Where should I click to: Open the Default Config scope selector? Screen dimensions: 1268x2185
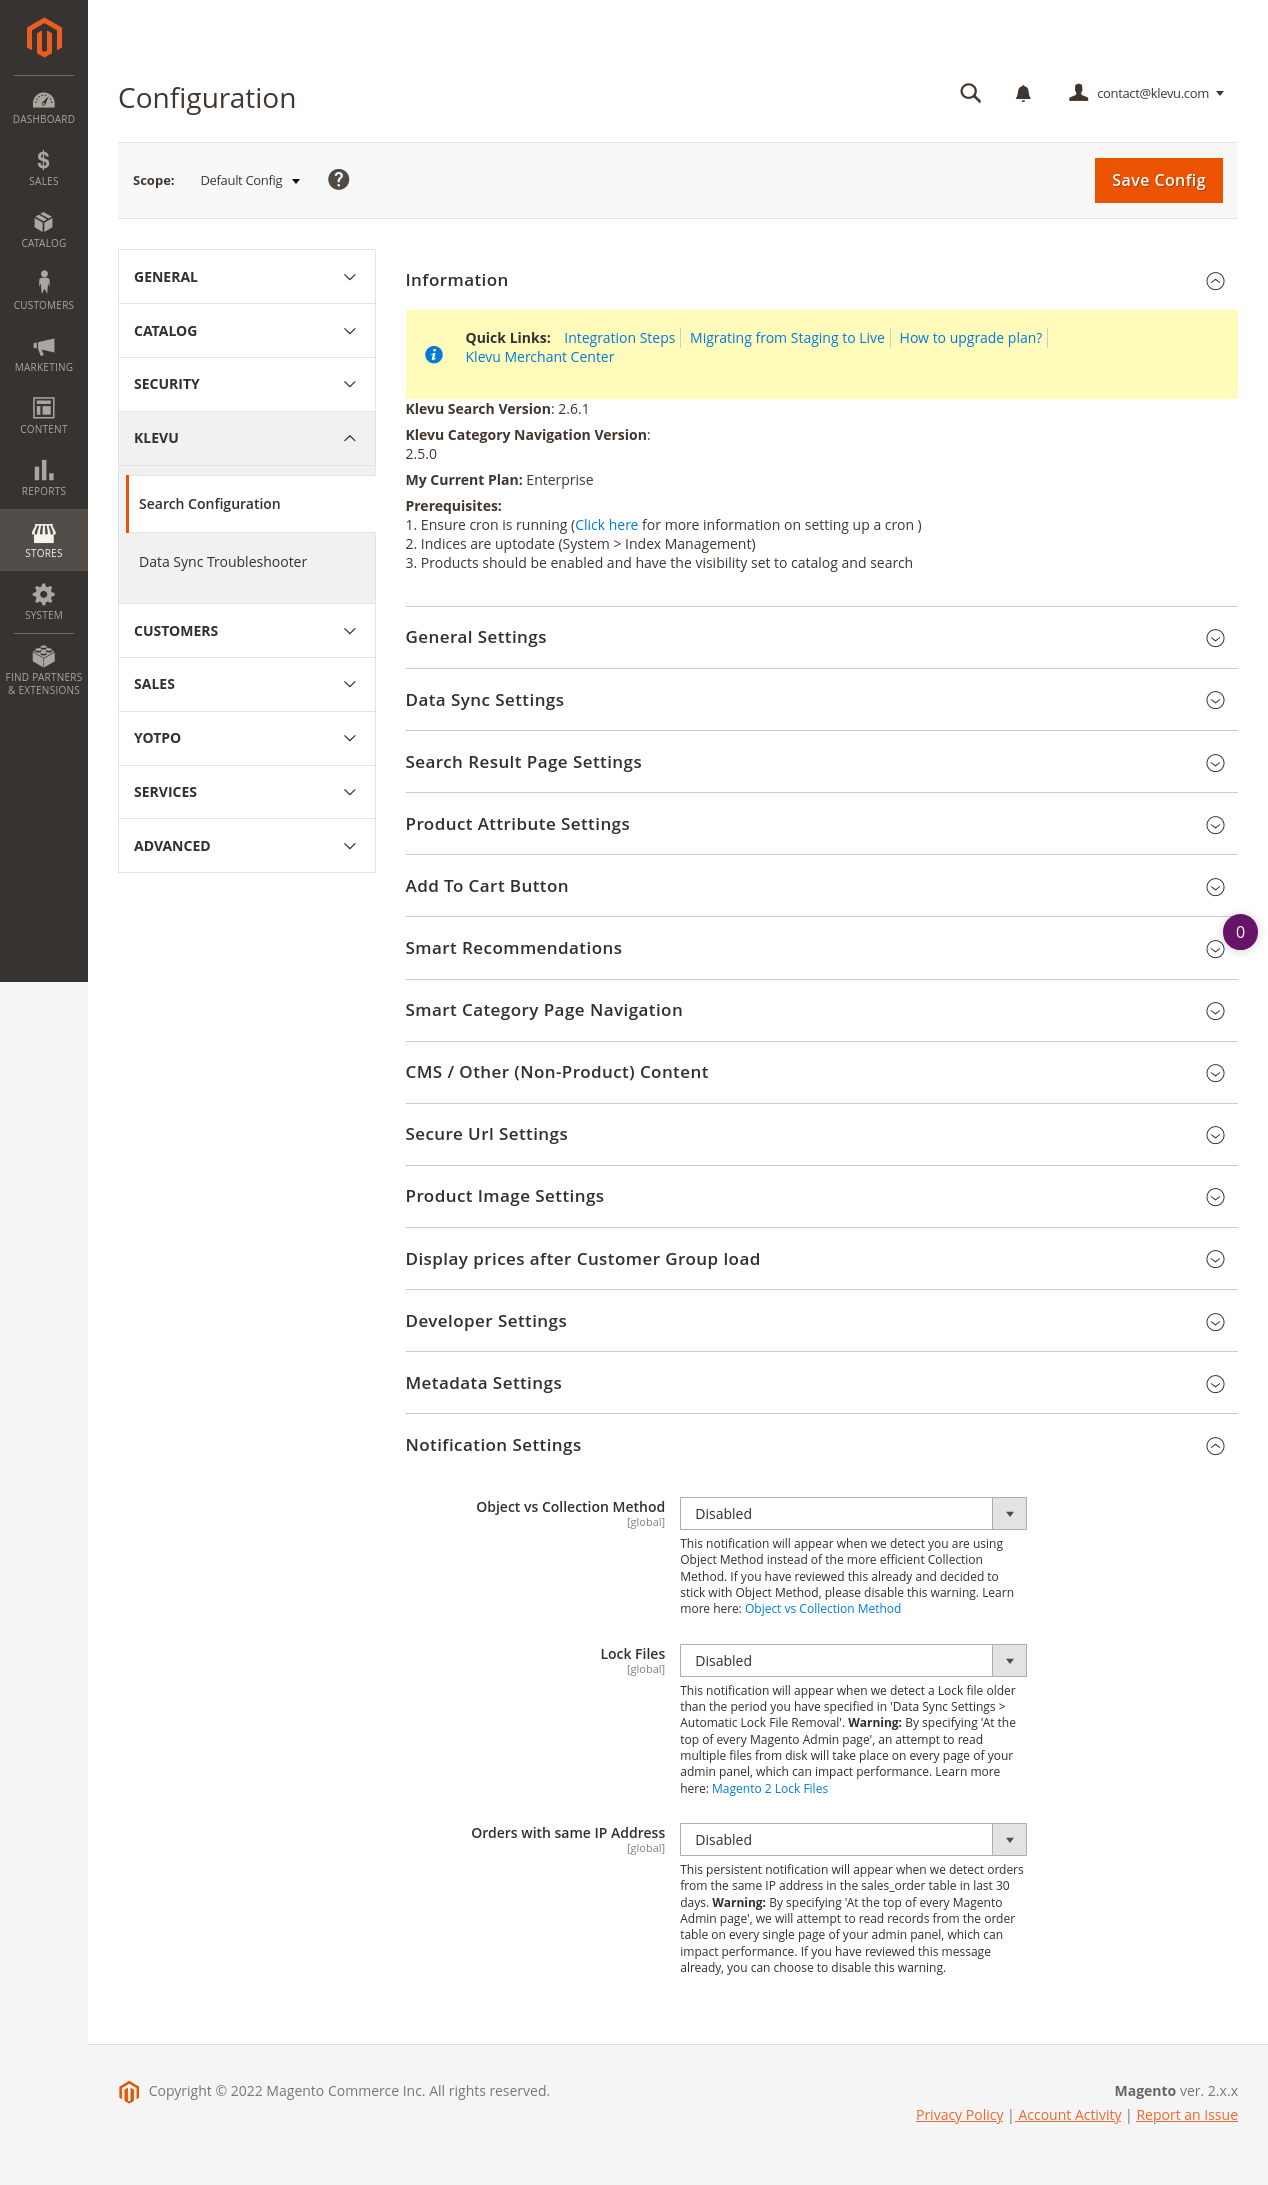pos(250,181)
